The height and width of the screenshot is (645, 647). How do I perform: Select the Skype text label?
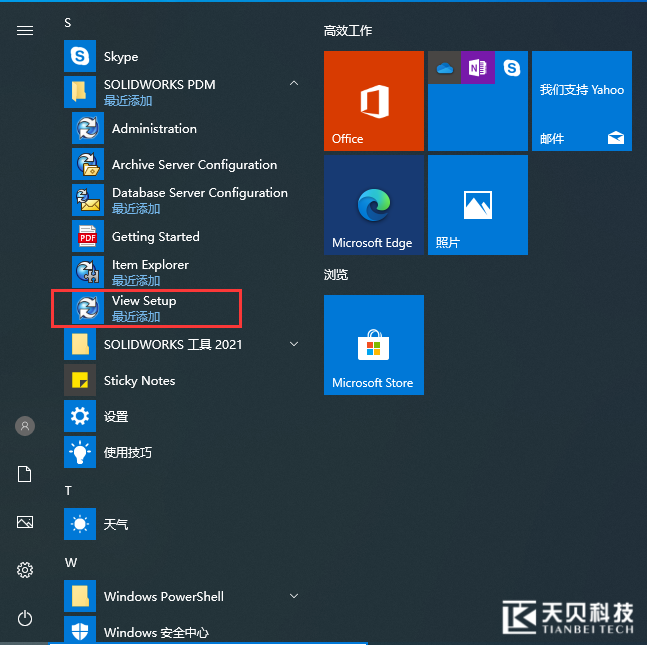click(x=121, y=57)
